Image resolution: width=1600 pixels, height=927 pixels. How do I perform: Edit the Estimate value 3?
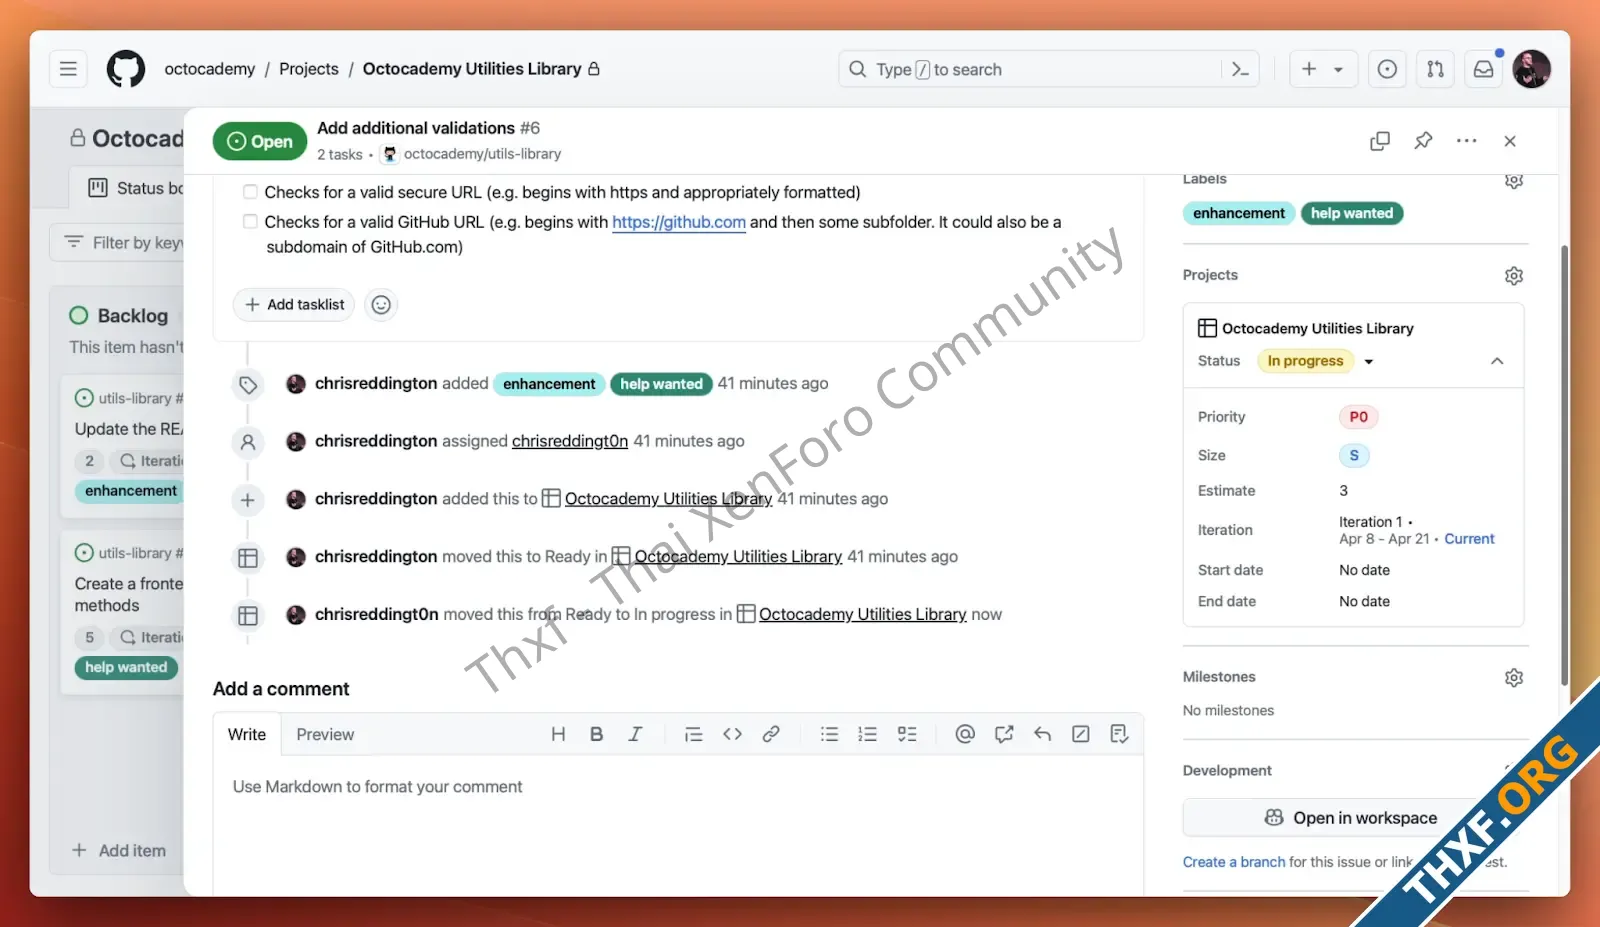point(1344,491)
